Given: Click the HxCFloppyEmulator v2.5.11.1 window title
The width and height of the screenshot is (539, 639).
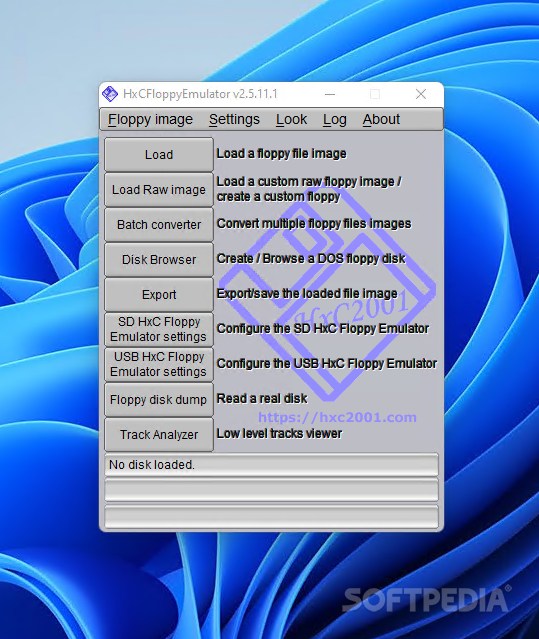Looking at the screenshot, I should [200, 94].
